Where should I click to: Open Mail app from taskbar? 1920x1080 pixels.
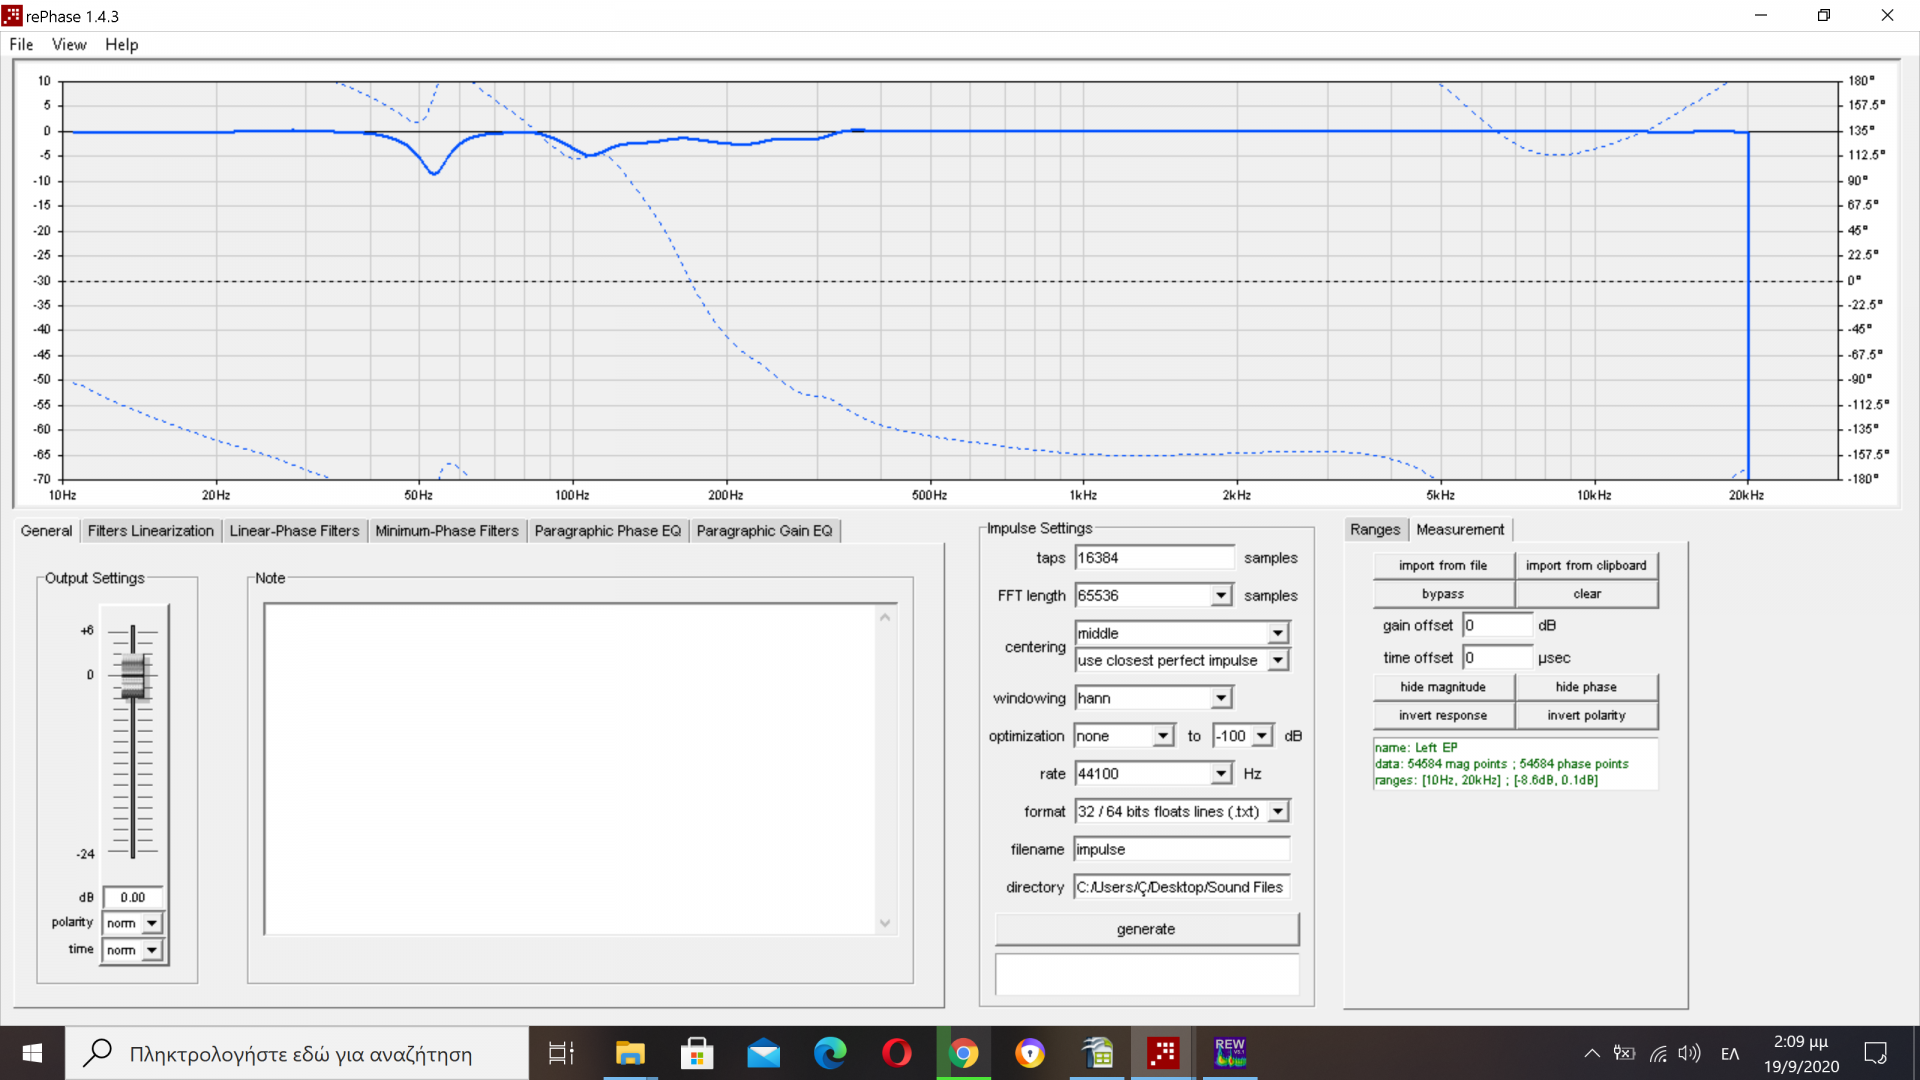[763, 1053]
